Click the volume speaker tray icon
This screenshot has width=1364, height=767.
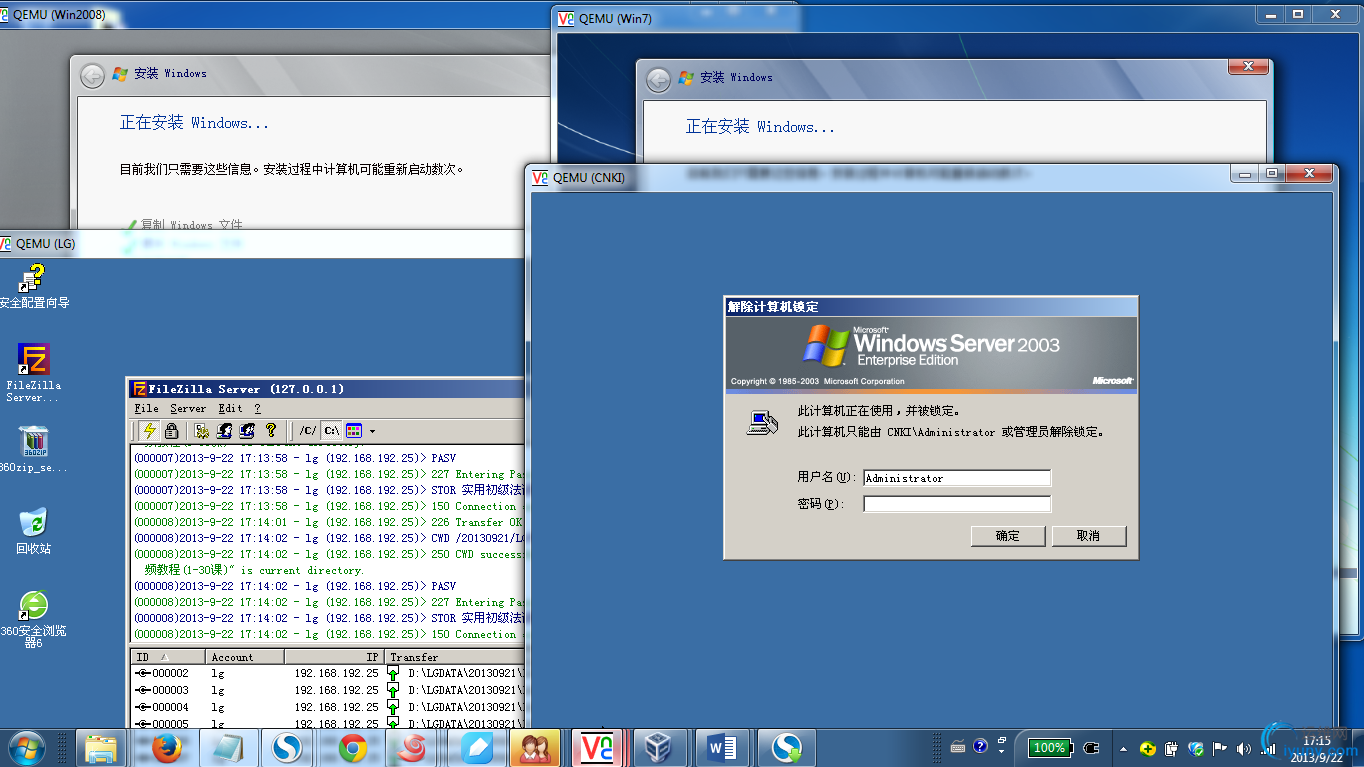point(1243,748)
